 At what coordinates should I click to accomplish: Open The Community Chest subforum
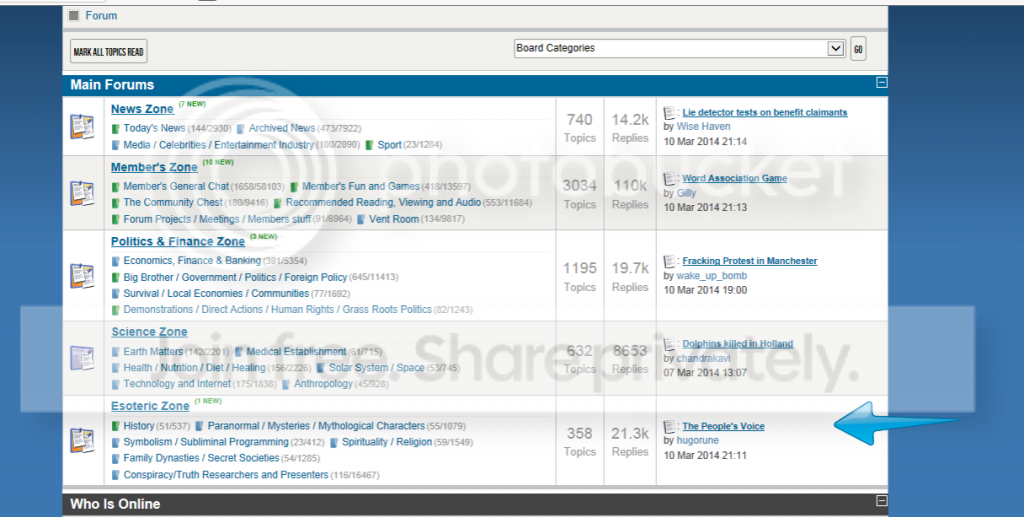(173, 203)
